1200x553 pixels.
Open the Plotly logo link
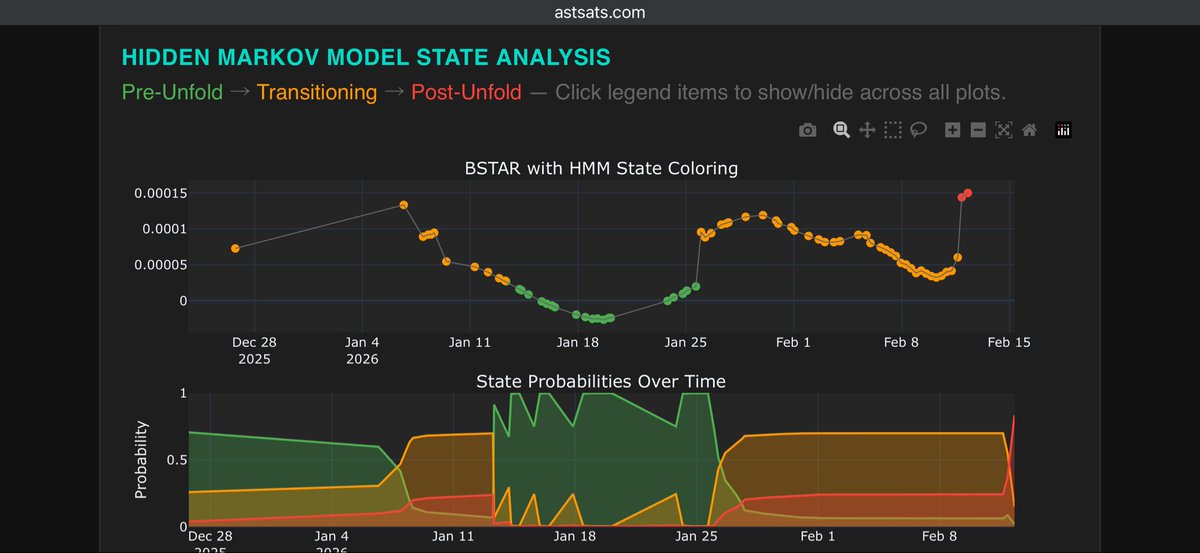pyautogui.click(x=1063, y=130)
